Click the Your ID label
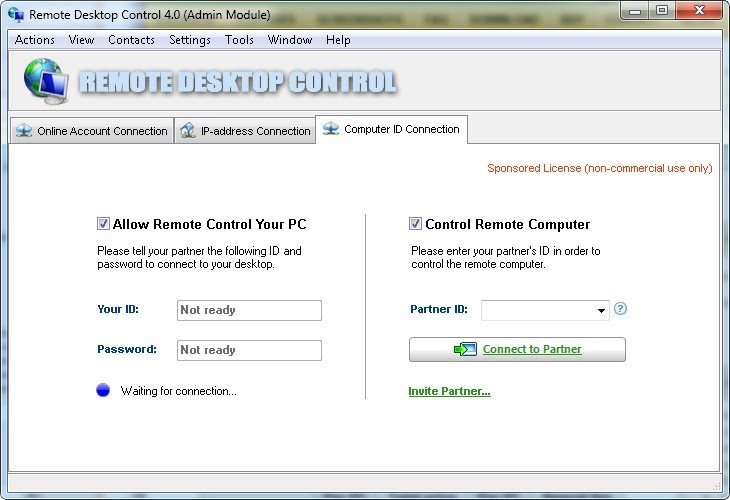 click(118, 309)
